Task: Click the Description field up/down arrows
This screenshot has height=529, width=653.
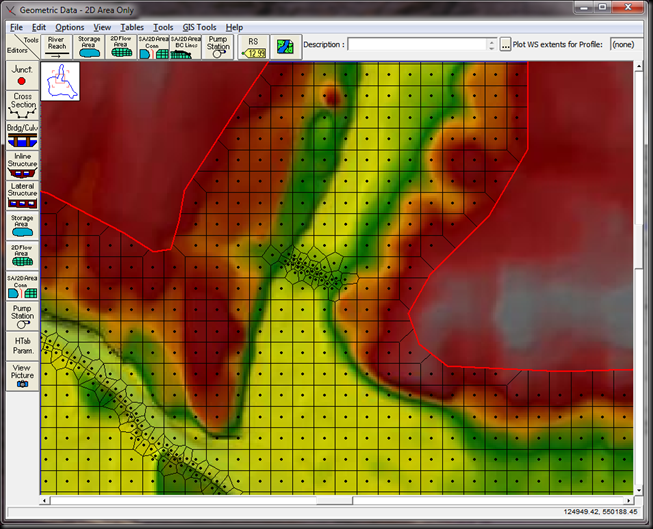Action: [491, 45]
